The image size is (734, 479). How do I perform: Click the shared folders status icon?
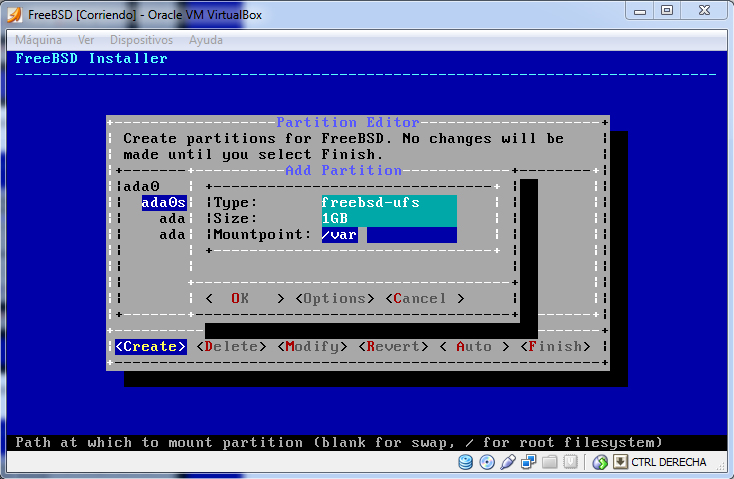pyautogui.click(x=550, y=462)
